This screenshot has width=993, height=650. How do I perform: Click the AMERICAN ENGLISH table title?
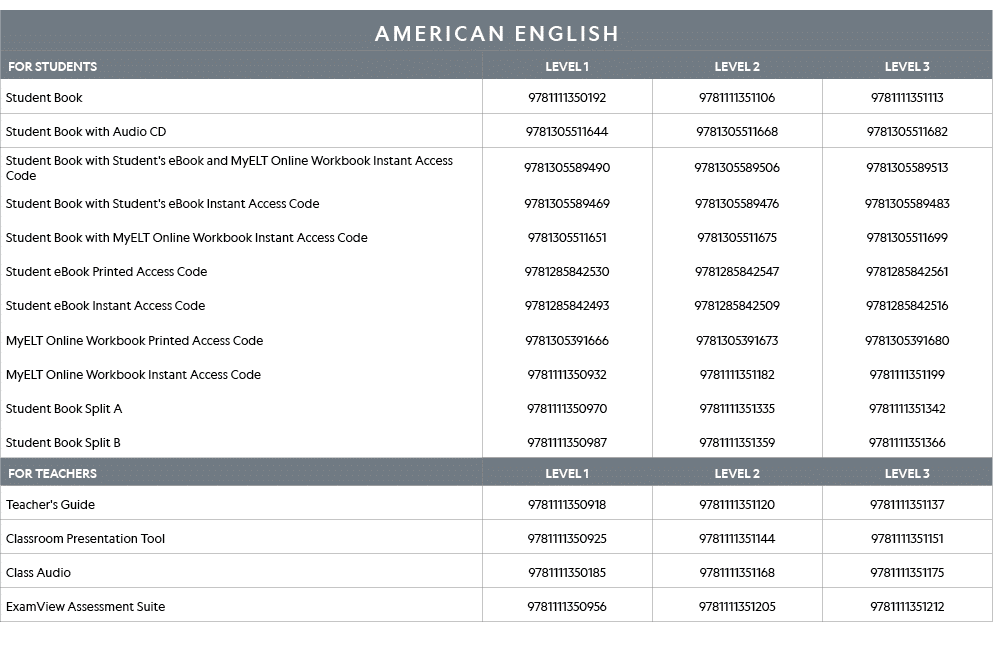[x=497, y=34]
